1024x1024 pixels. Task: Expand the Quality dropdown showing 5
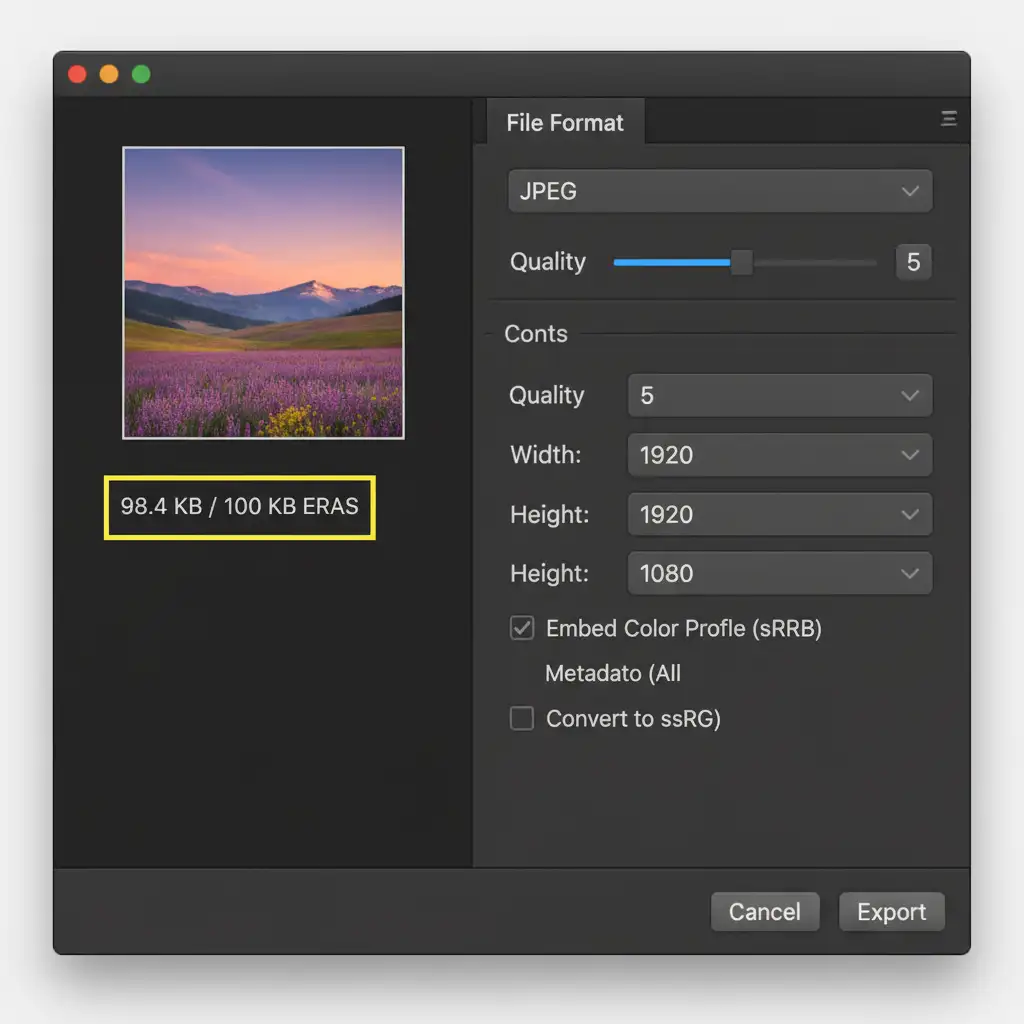click(780, 396)
